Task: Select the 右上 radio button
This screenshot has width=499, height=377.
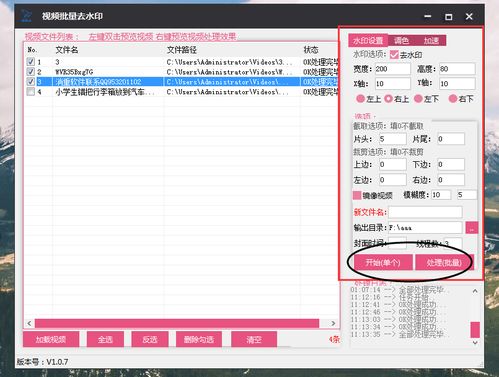Action: coord(388,99)
